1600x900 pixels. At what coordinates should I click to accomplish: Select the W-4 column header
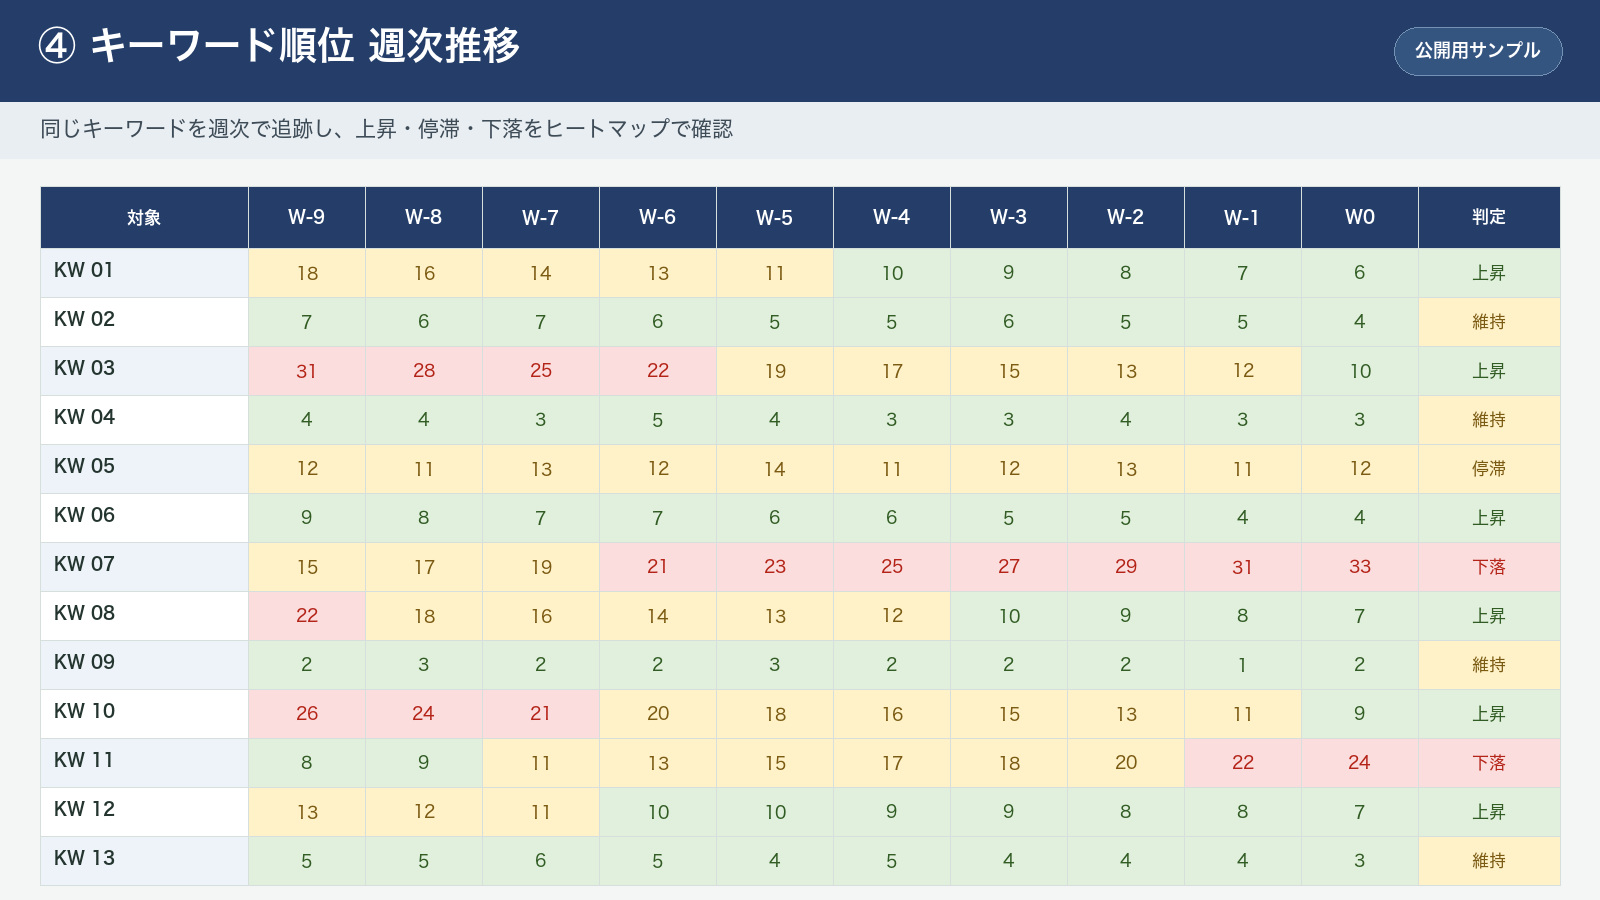coord(892,217)
